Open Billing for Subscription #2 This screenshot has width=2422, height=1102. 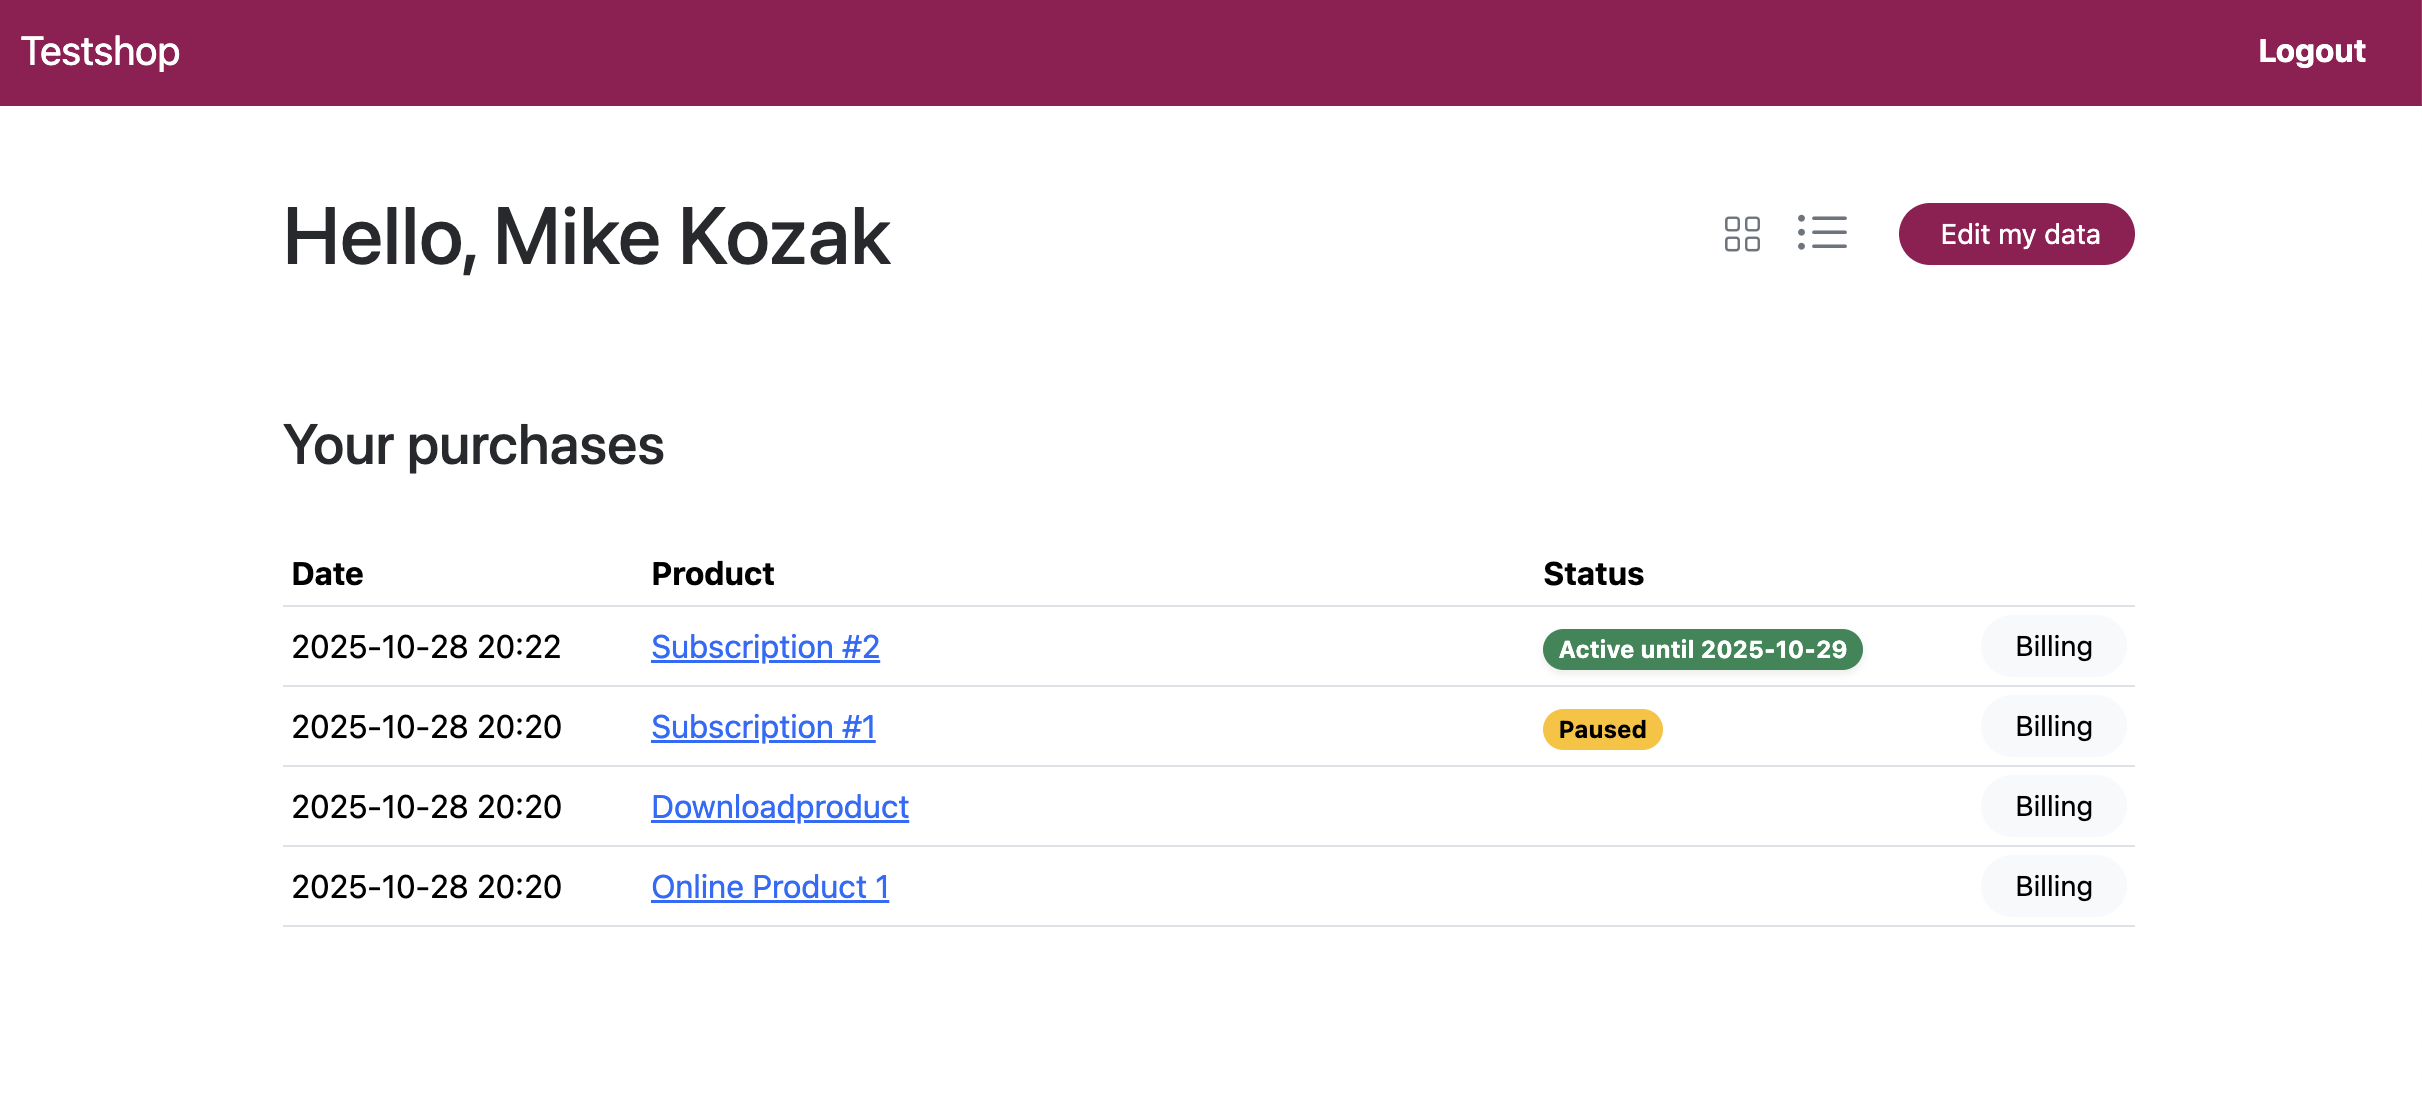tap(2053, 647)
